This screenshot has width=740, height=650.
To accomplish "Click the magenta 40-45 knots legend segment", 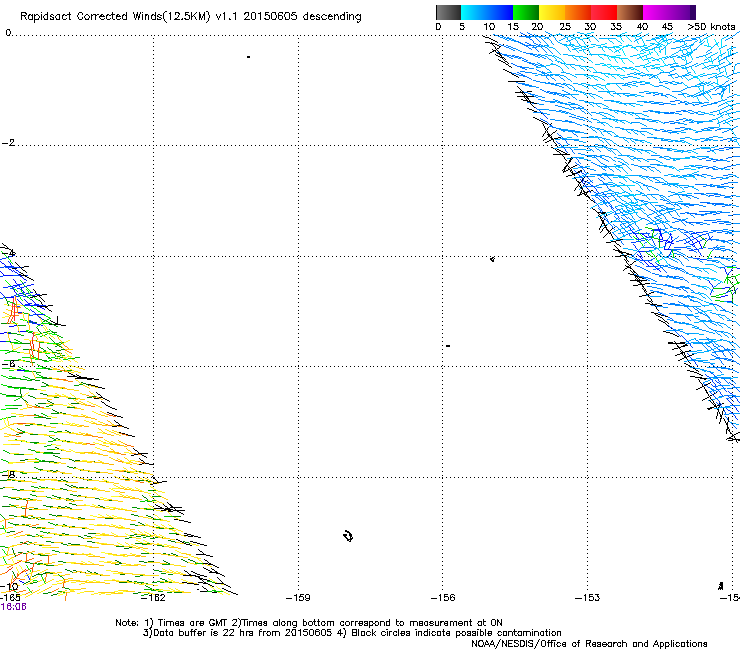I will [x=656, y=12].
